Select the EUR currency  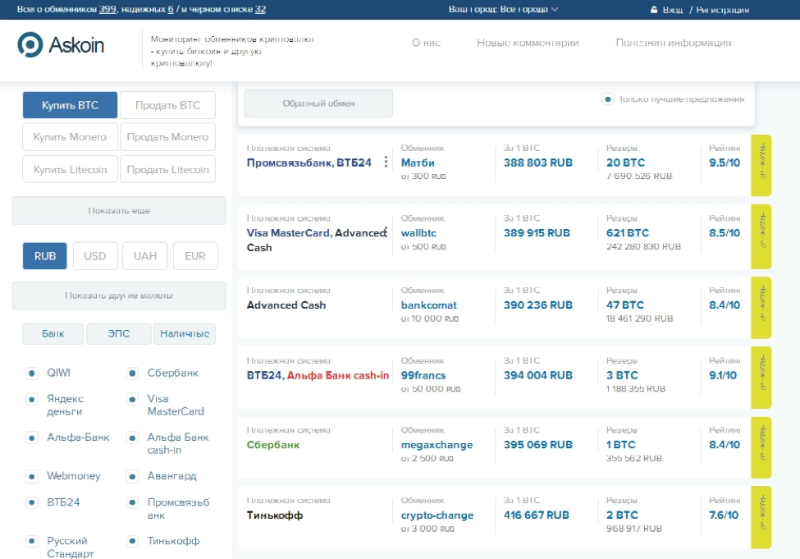[x=195, y=256]
